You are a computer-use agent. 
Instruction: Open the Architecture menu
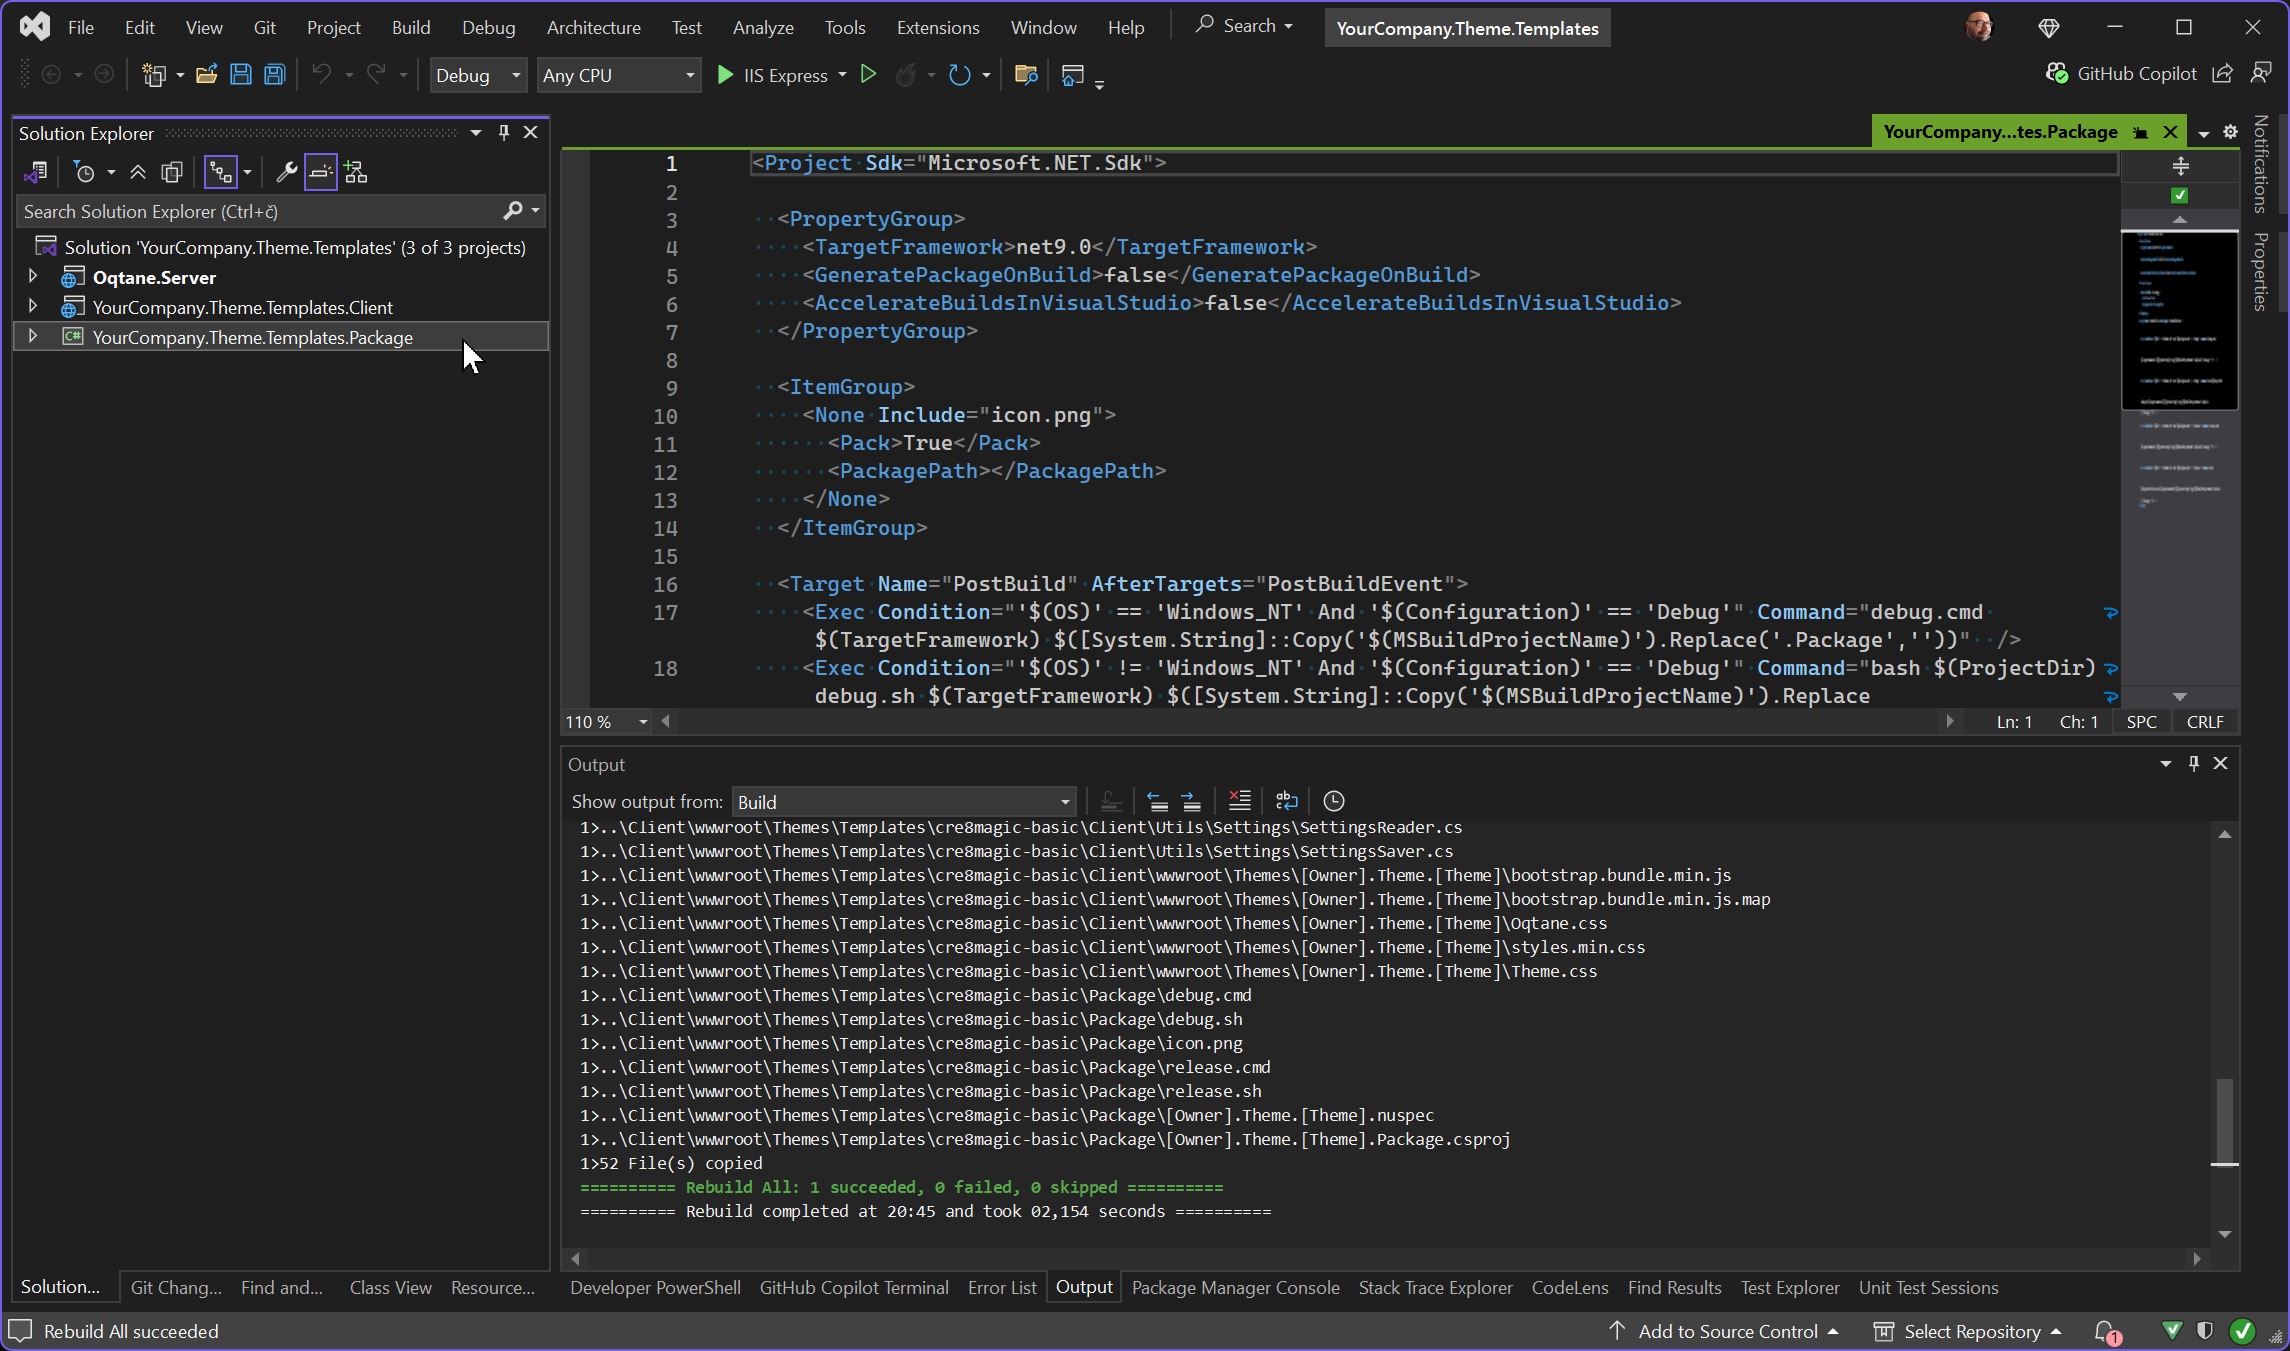click(594, 27)
